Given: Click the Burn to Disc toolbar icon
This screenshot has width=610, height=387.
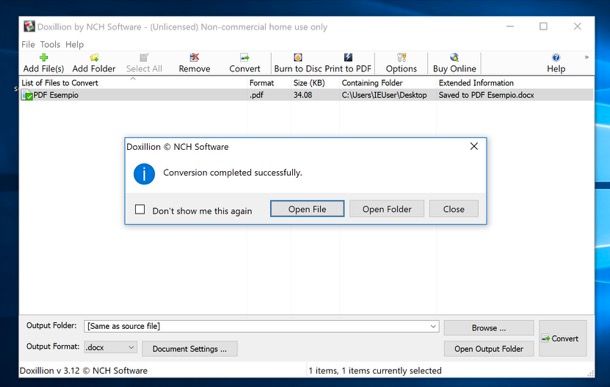Looking at the screenshot, I should click(x=298, y=58).
